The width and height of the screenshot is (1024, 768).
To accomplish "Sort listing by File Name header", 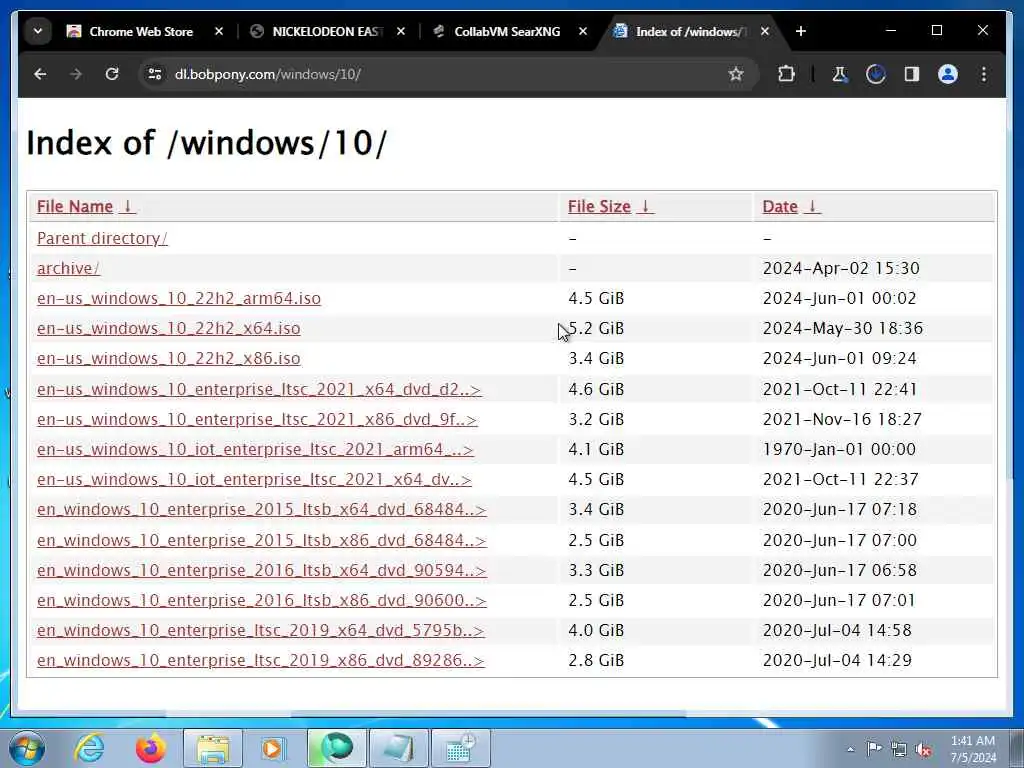I will coord(74,206).
